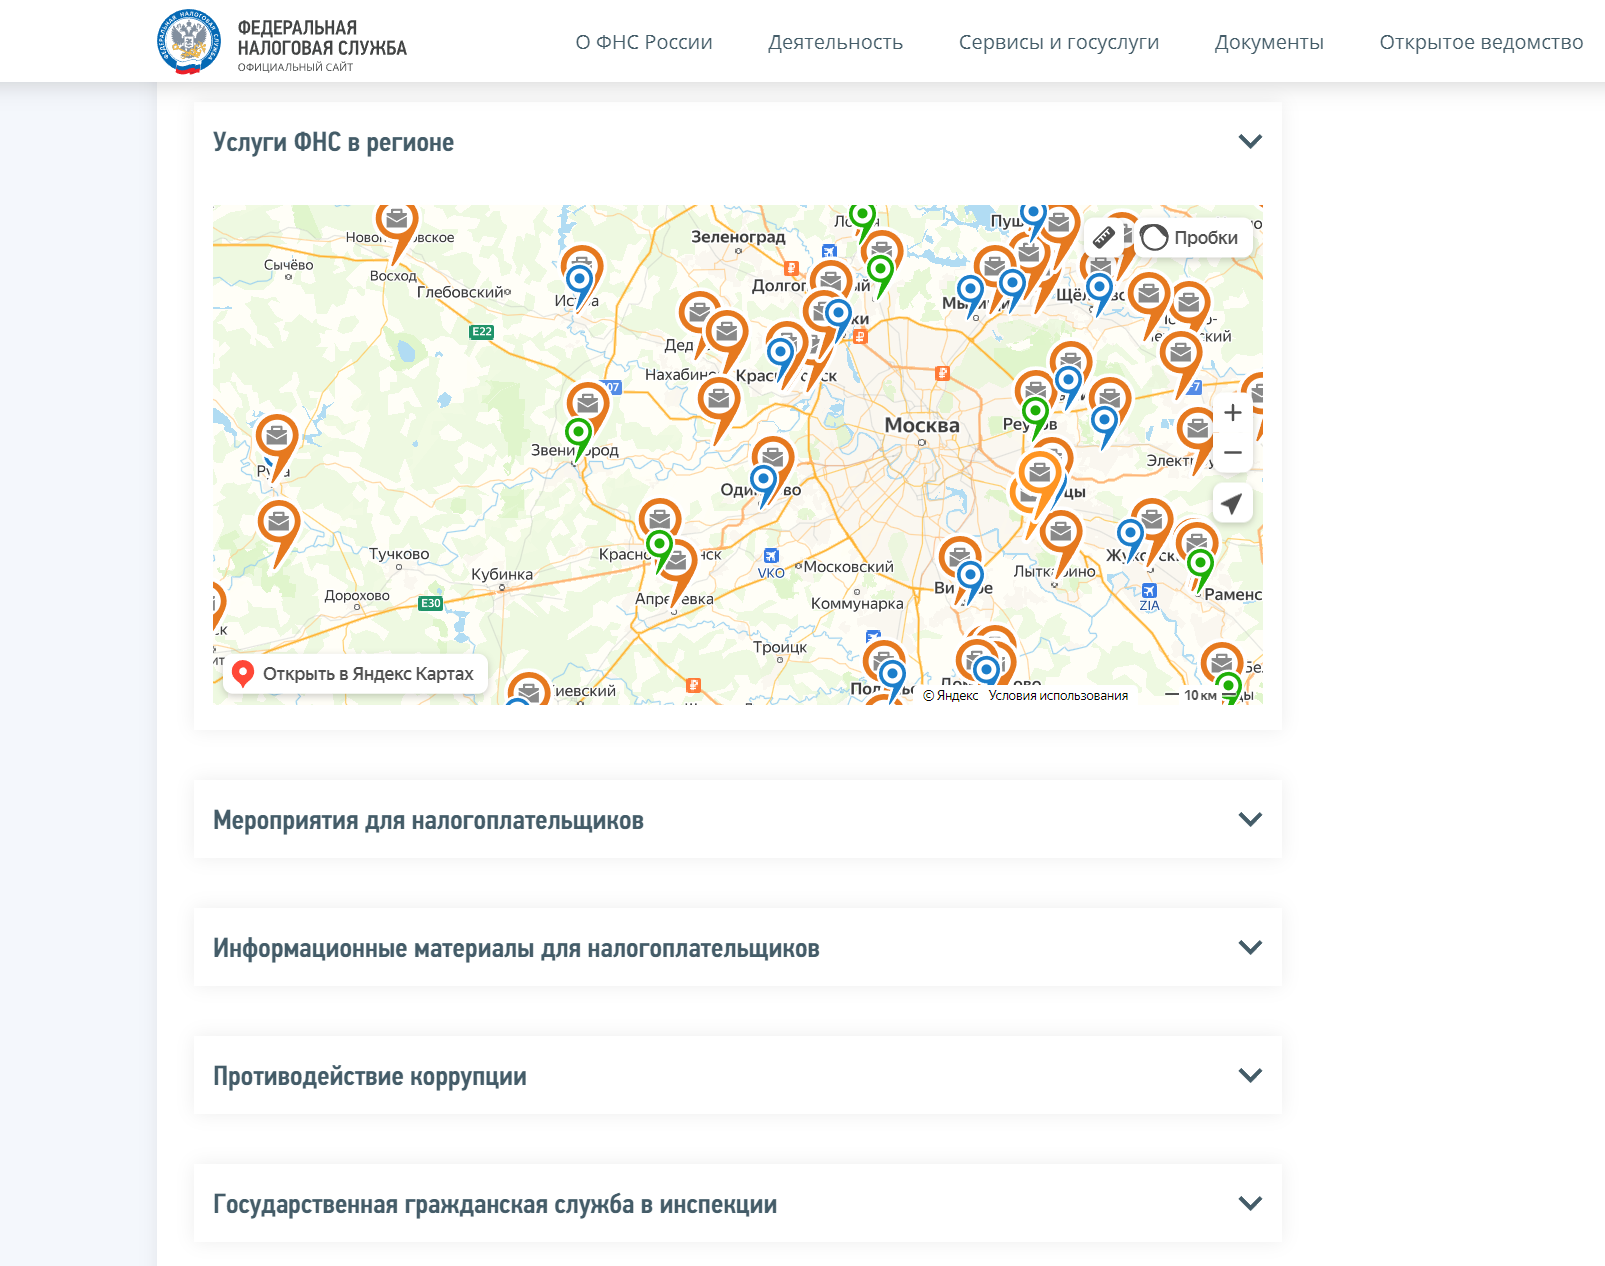Image resolution: width=1605 pixels, height=1266 pixels.
Task: Open Открытое ведомство menu
Action: tap(1481, 42)
